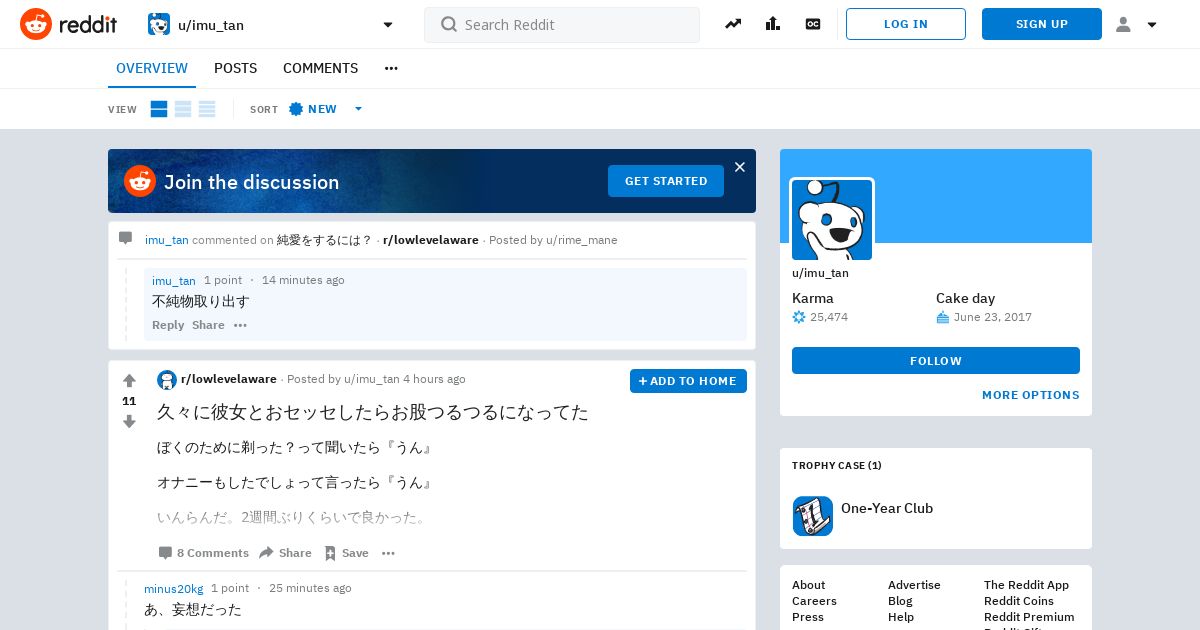Click the SIGN UP button
The width and height of the screenshot is (1200, 630).
point(1042,24)
